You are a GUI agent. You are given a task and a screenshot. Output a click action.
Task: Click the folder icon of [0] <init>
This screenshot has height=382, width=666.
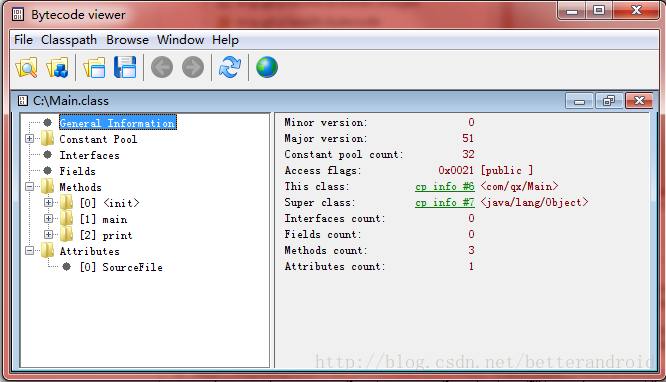point(67,203)
